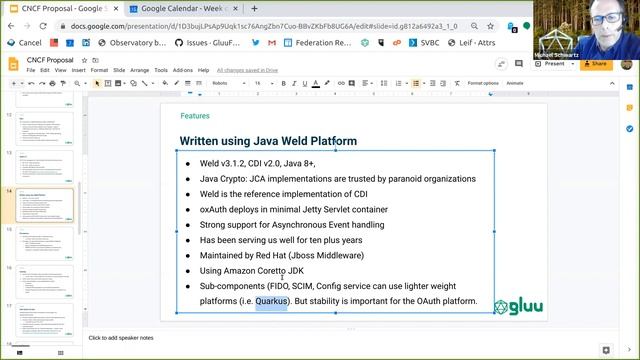This screenshot has width=640, height=360.
Task: Open the numbered list options arrow
Action: coord(407,83)
